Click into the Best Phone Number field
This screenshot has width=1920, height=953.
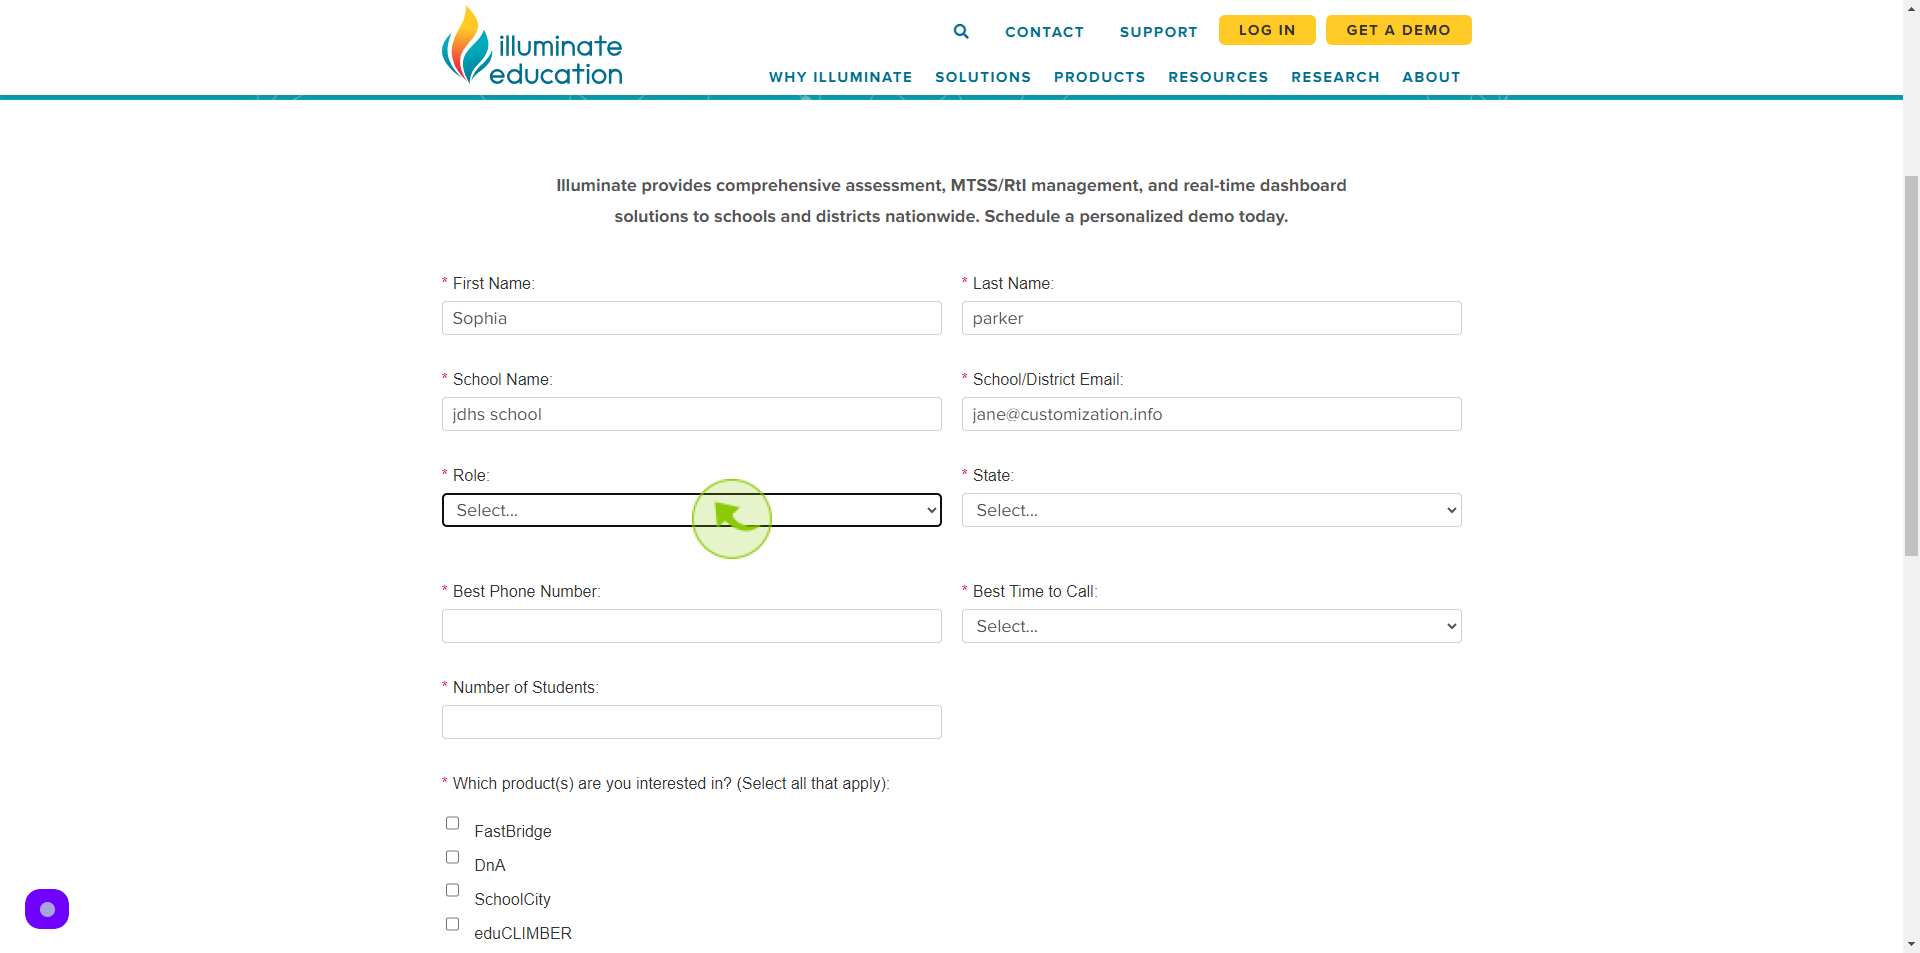coord(692,626)
